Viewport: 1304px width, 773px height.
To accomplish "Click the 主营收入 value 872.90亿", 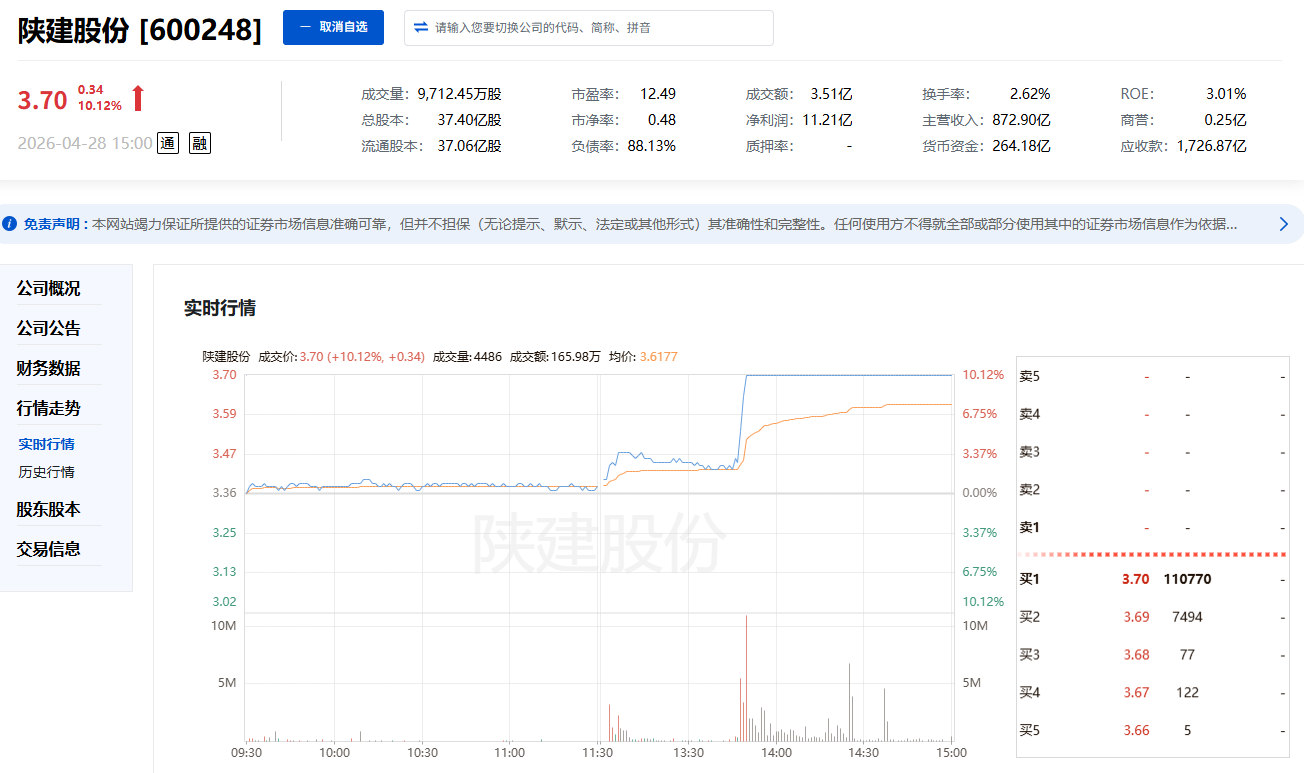I will tap(1021, 120).
